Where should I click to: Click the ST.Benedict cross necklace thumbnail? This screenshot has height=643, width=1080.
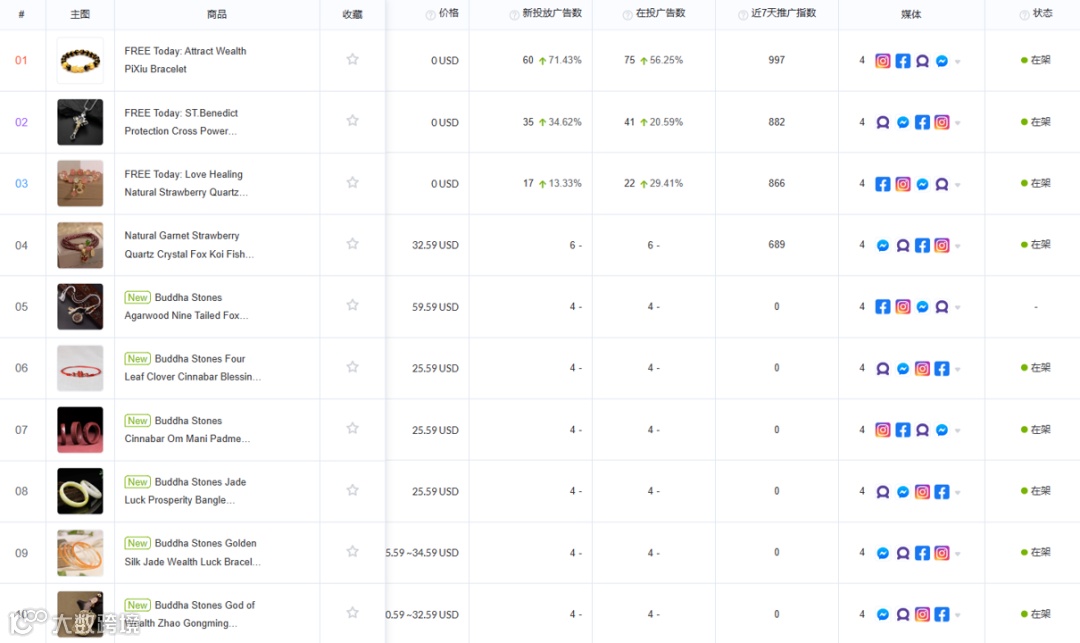(x=80, y=122)
